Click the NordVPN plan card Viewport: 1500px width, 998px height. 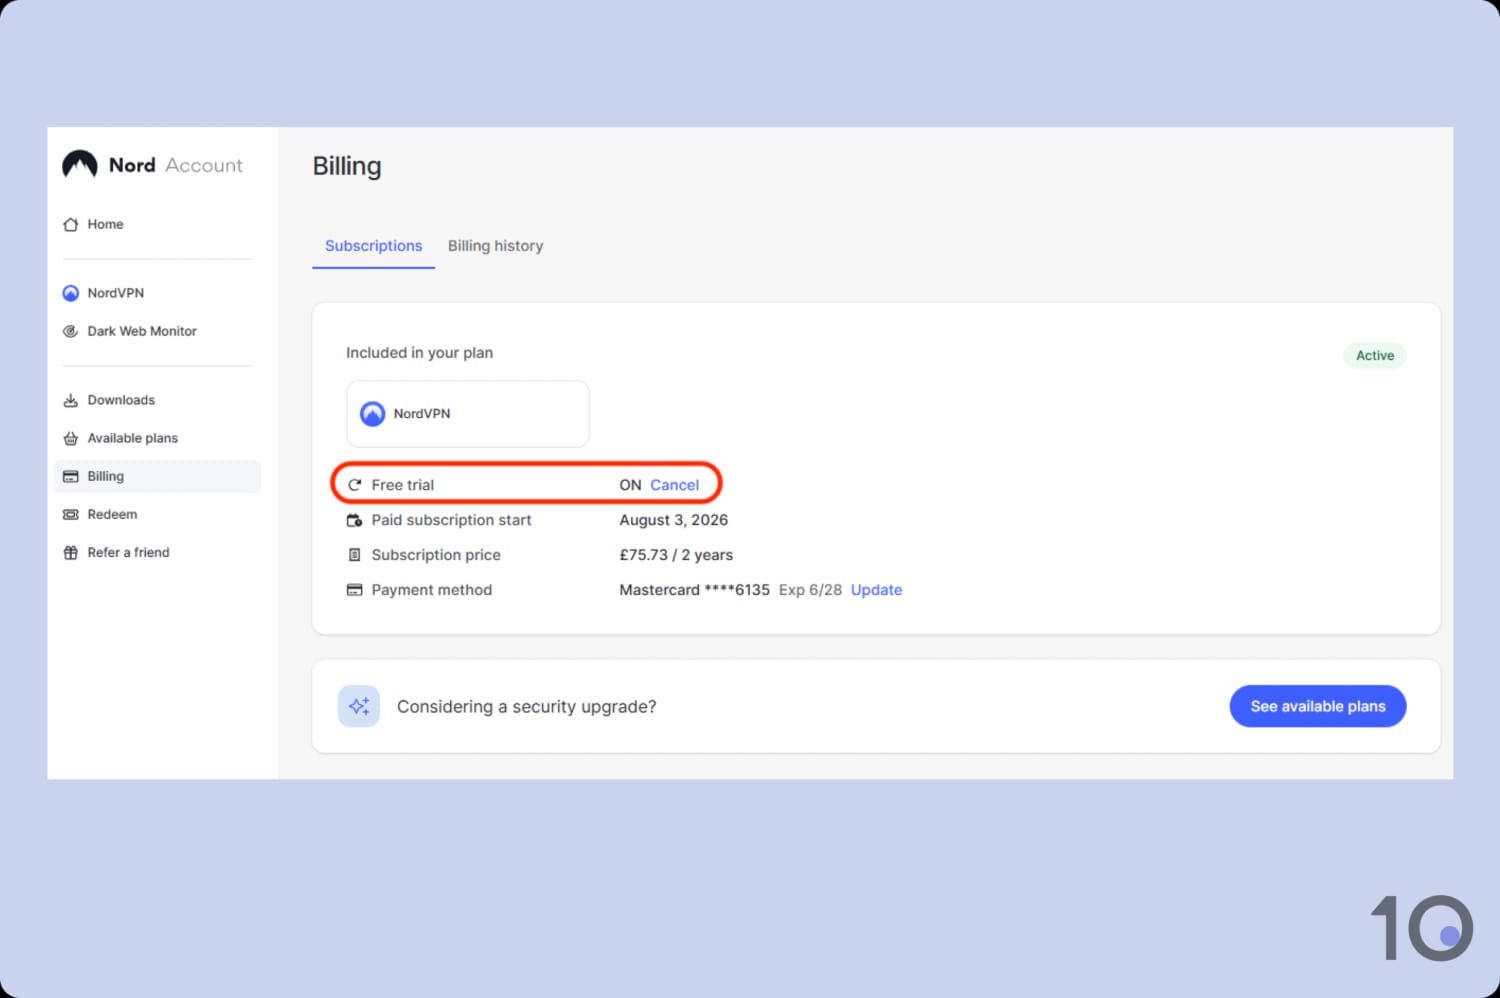(467, 414)
